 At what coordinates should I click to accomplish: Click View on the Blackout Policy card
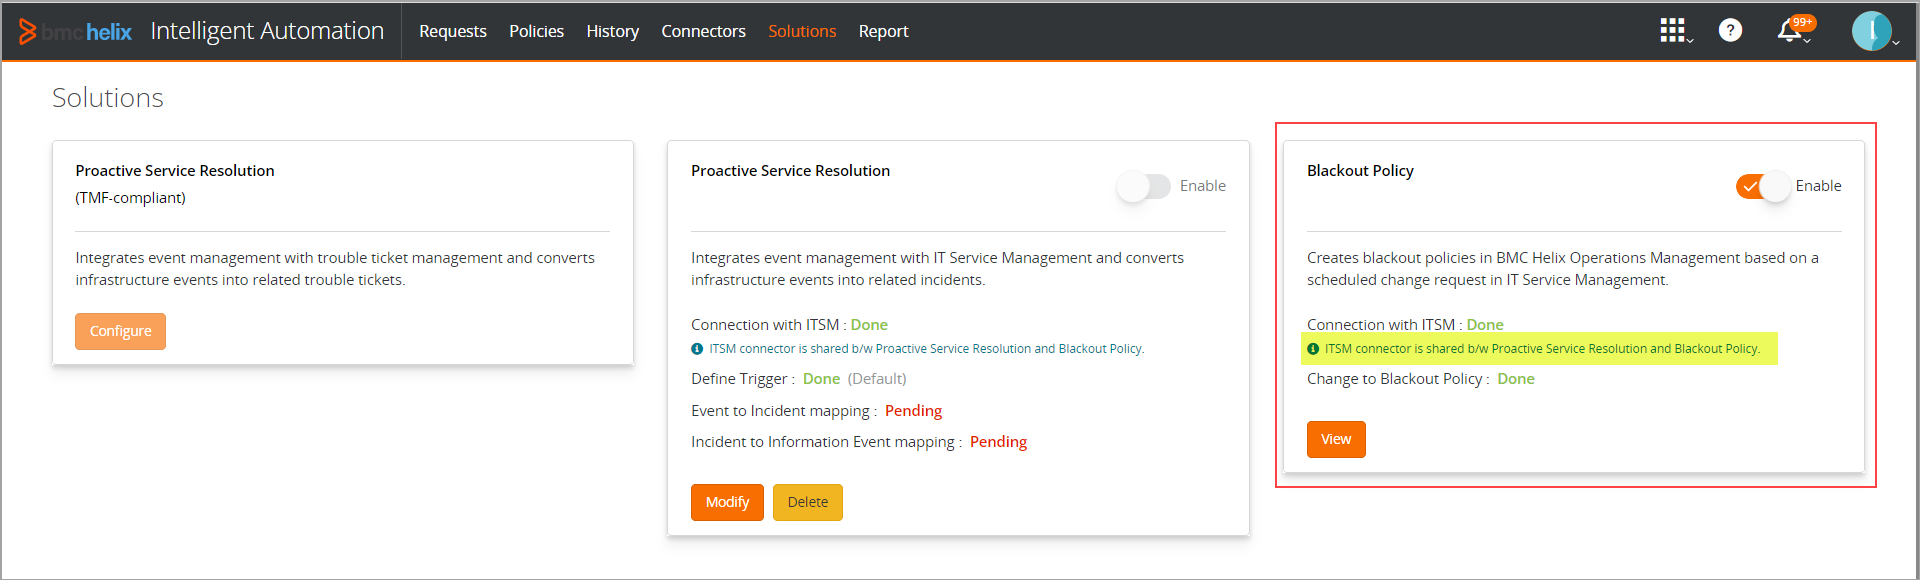pos(1336,439)
